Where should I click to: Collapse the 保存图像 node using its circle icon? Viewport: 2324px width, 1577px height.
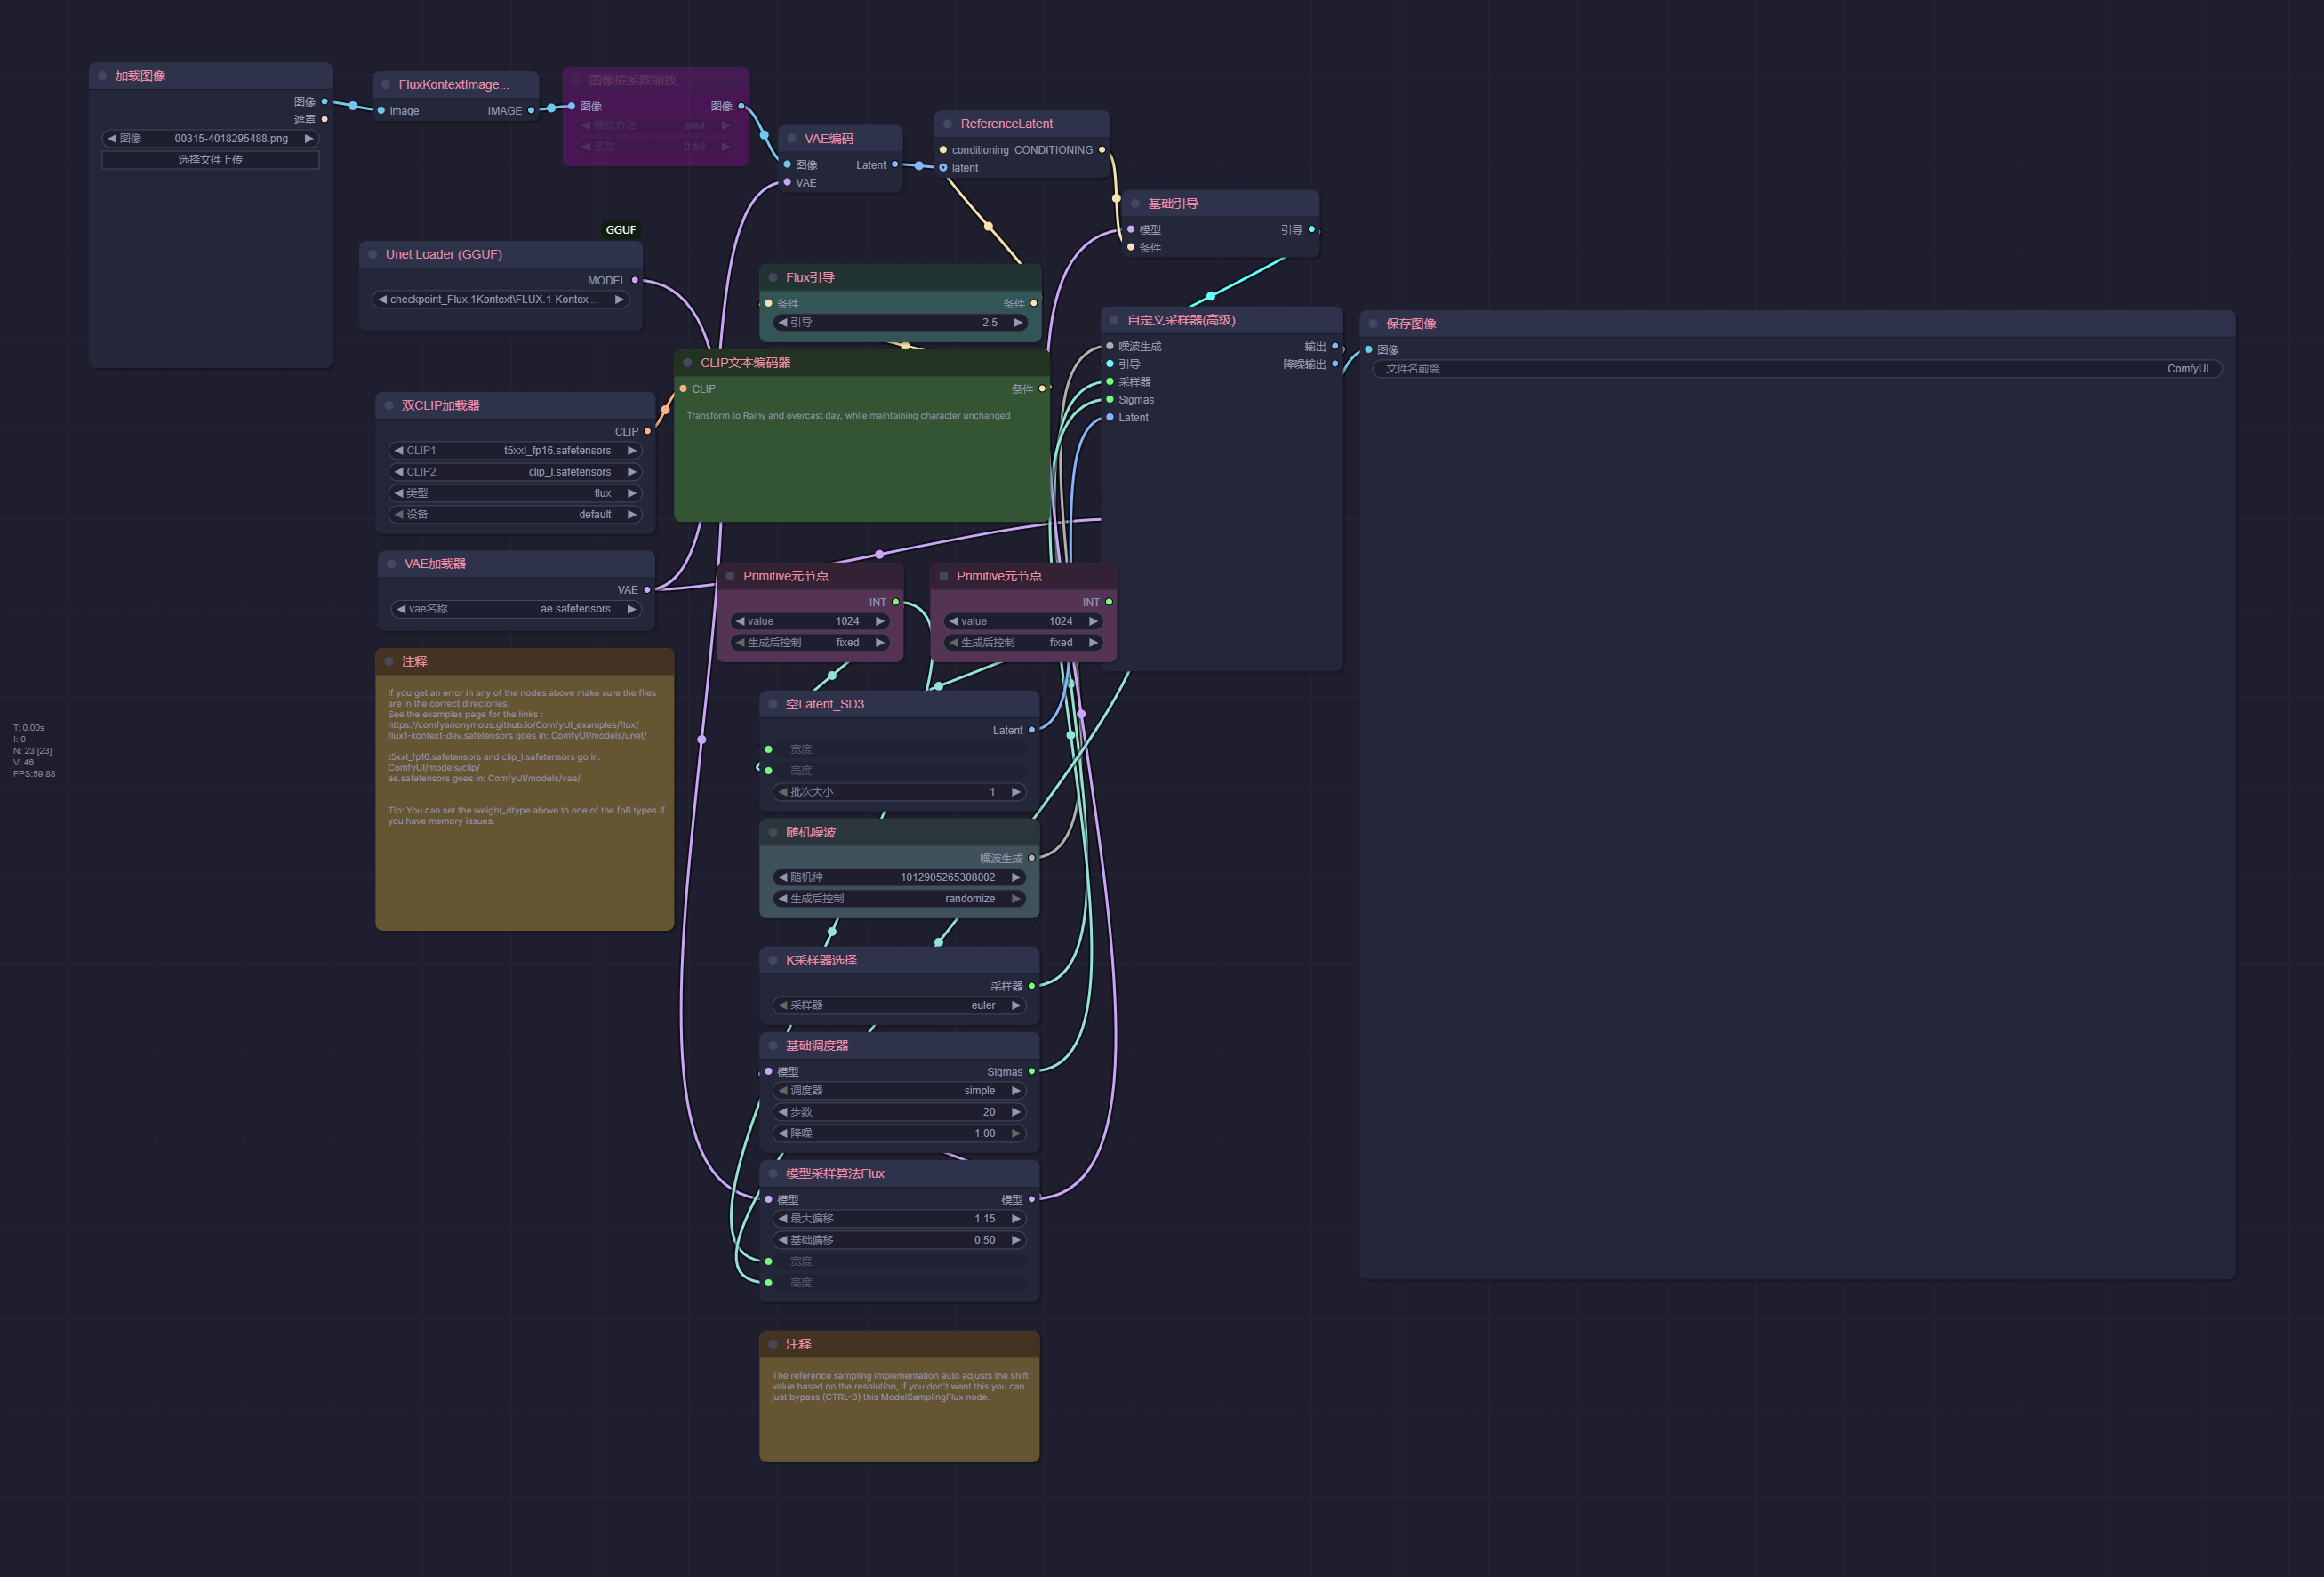tap(1373, 323)
